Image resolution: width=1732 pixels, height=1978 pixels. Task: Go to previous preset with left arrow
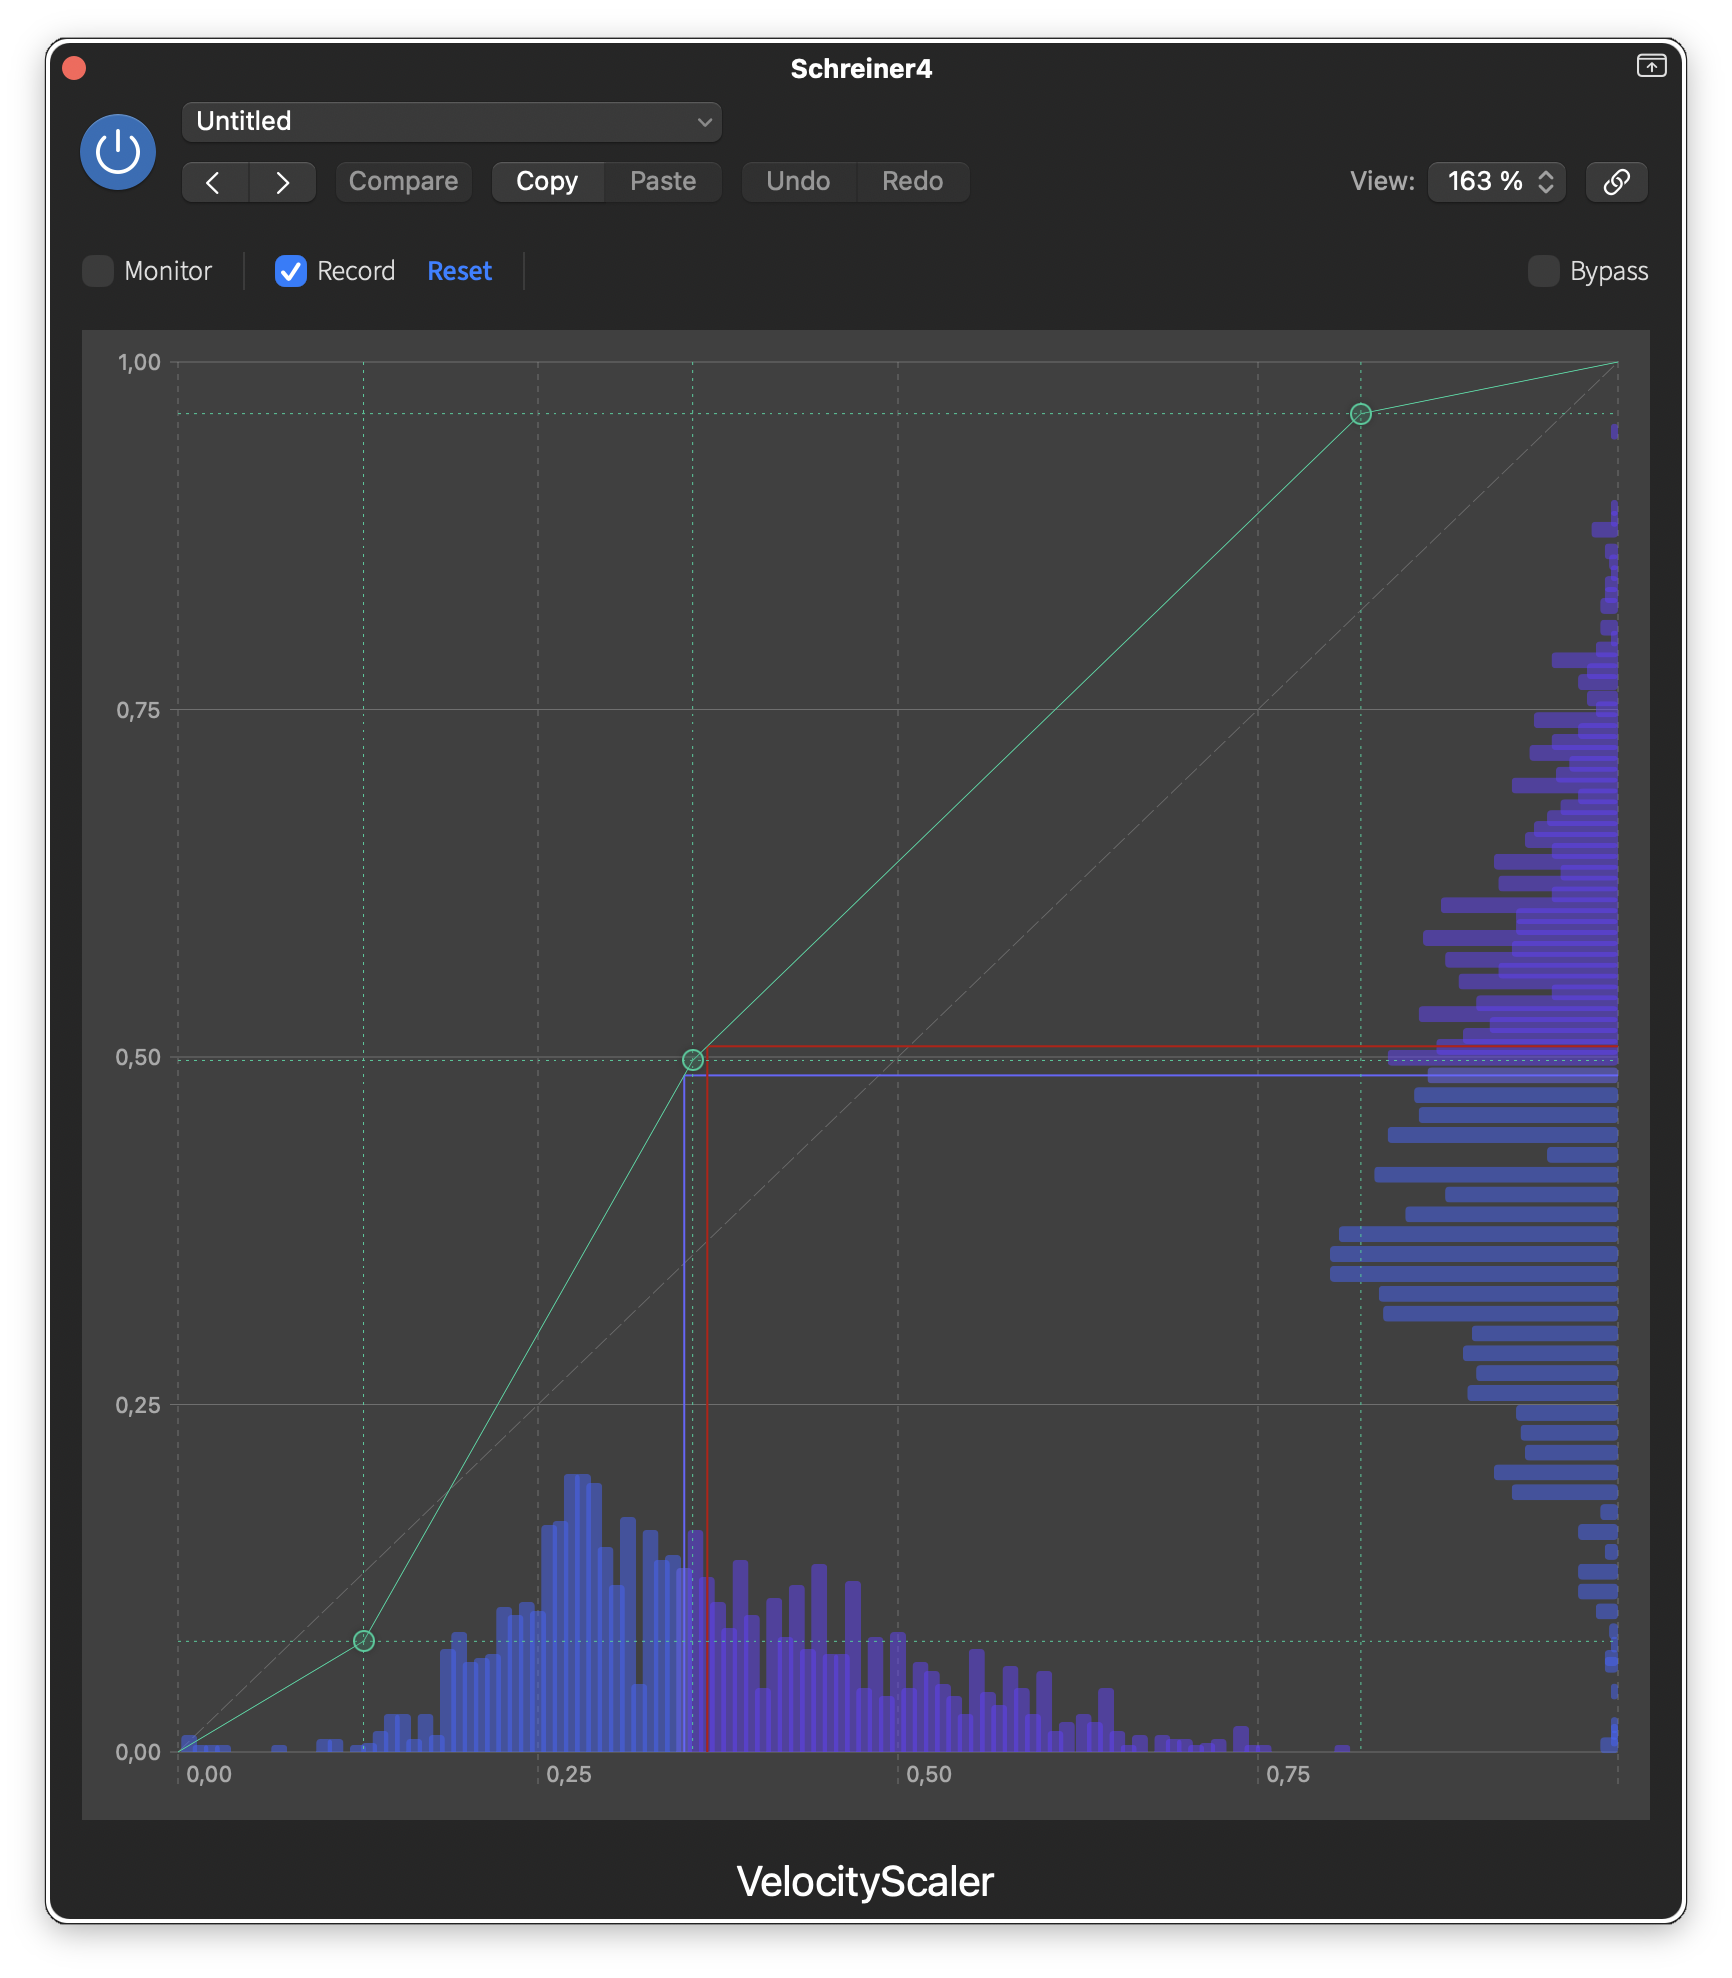coord(215,182)
